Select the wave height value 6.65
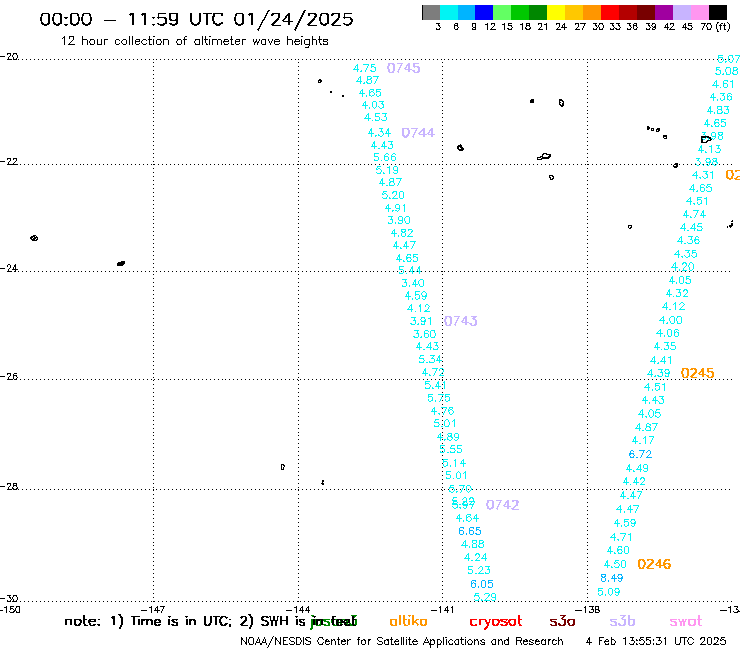 point(470,531)
